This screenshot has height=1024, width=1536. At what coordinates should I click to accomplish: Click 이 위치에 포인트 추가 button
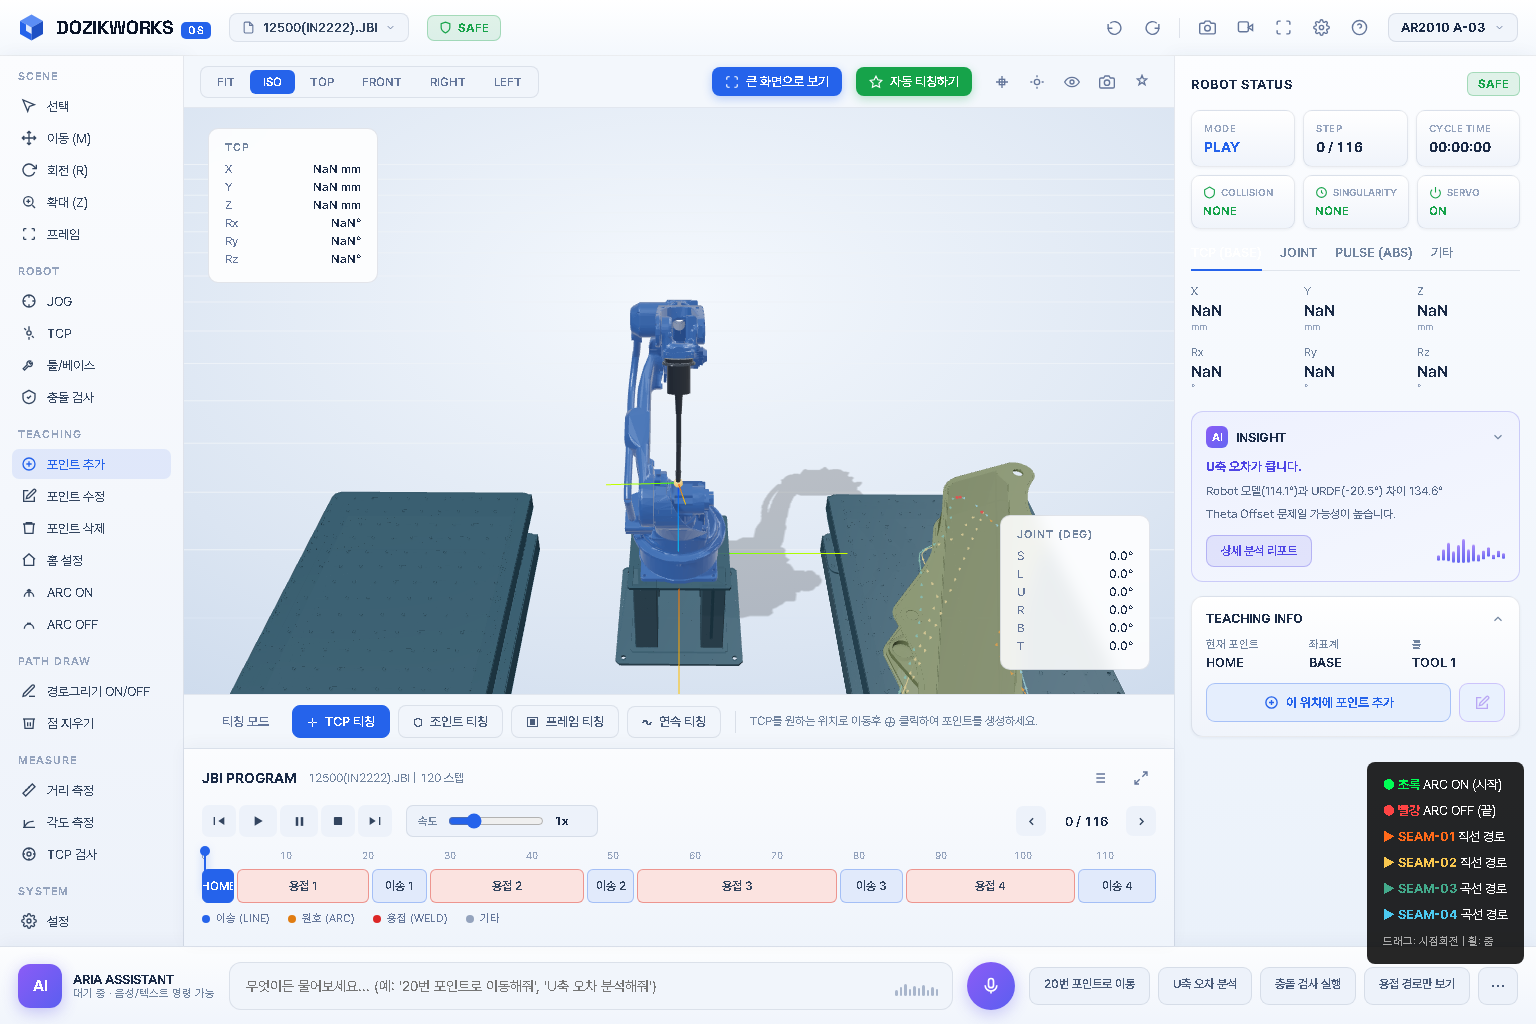click(x=1328, y=702)
